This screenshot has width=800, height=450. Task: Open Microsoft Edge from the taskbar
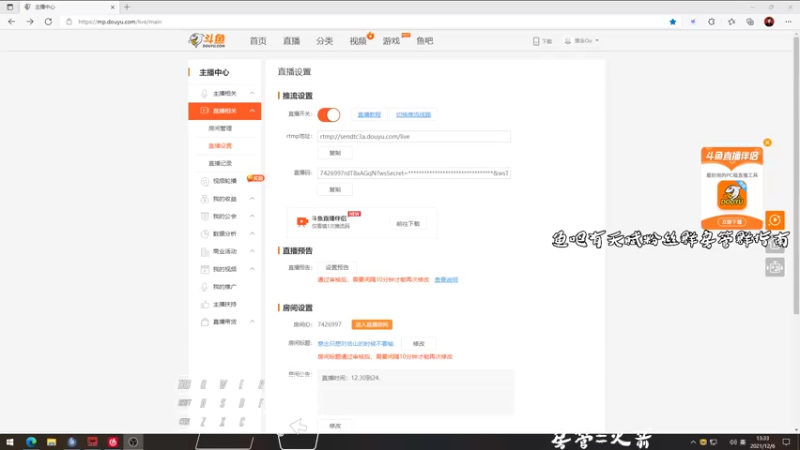(31, 442)
